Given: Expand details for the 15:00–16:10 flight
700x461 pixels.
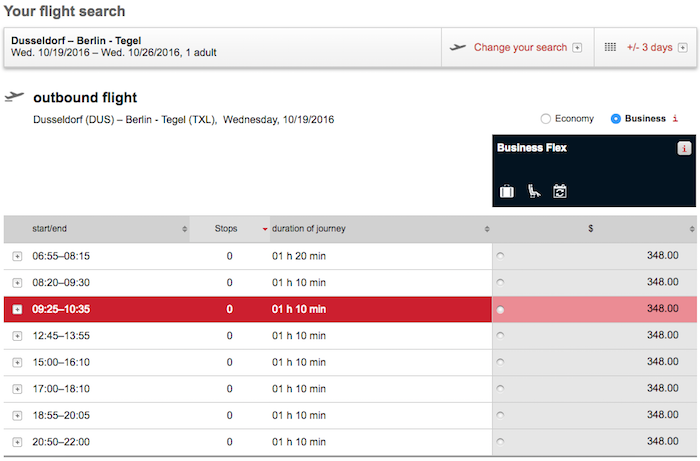Looking at the screenshot, I should tap(17, 362).
